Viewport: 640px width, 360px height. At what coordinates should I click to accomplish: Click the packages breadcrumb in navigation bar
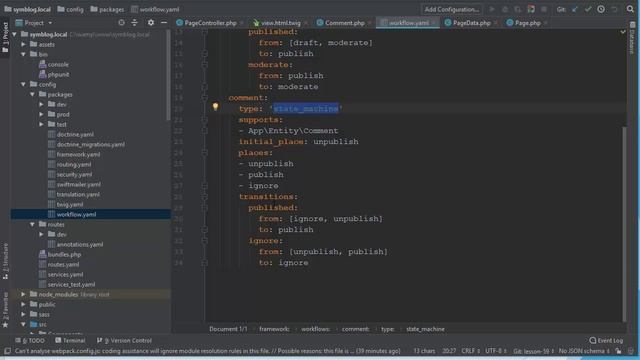[x=107, y=9]
